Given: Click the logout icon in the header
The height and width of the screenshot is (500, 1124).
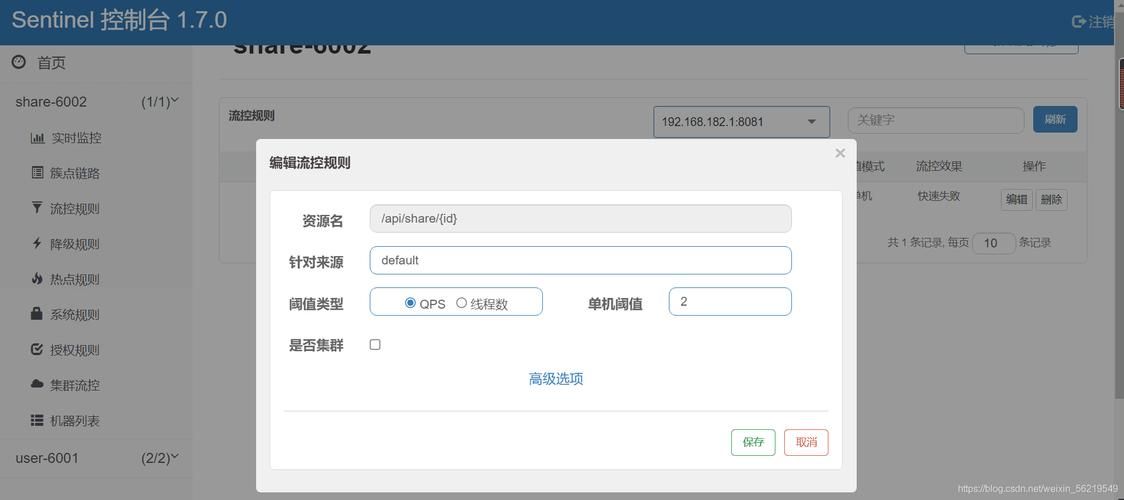Looking at the screenshot, I should pyautogui.click(x=1079, y=21).
